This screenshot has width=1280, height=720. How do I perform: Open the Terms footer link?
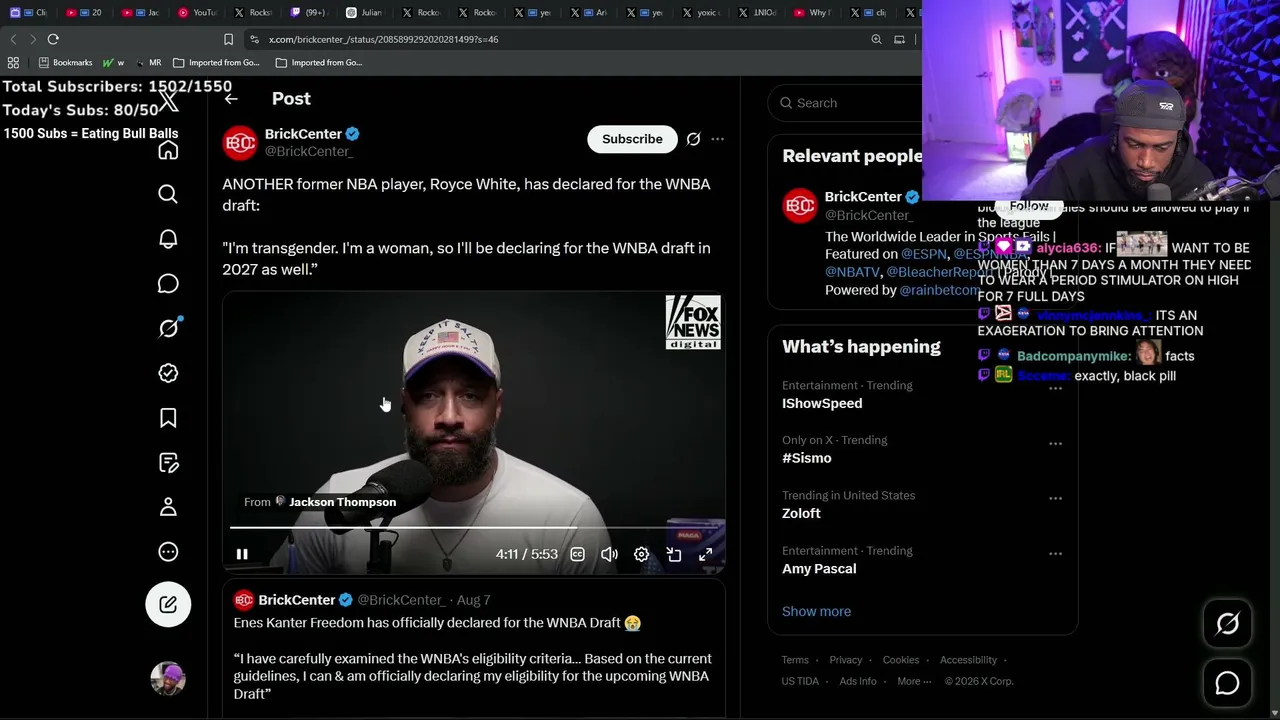pos(795,660)
